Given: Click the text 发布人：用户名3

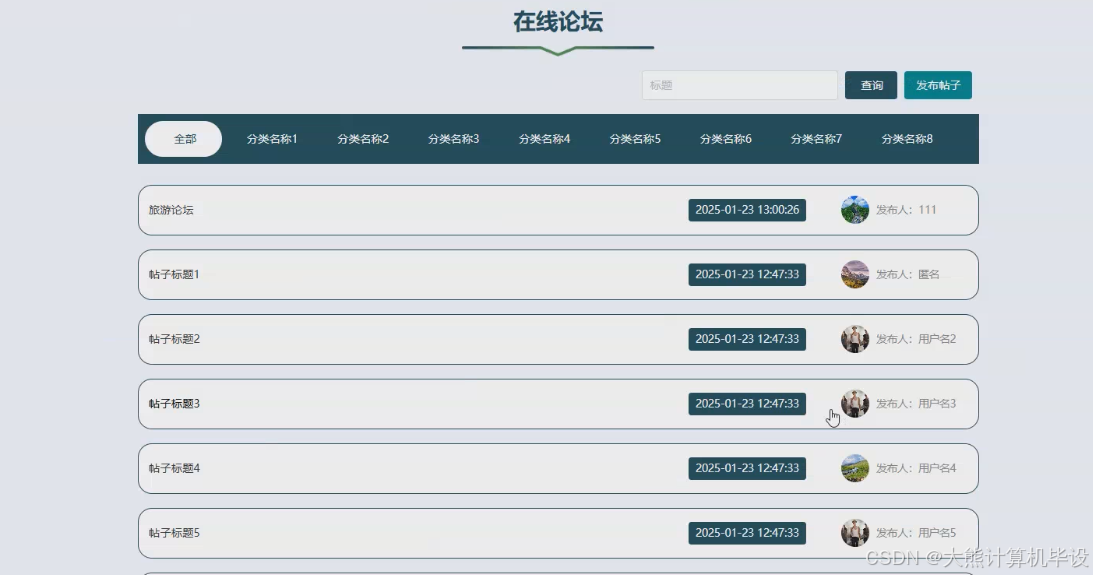Looking at the screenshot, I should 916,404.
